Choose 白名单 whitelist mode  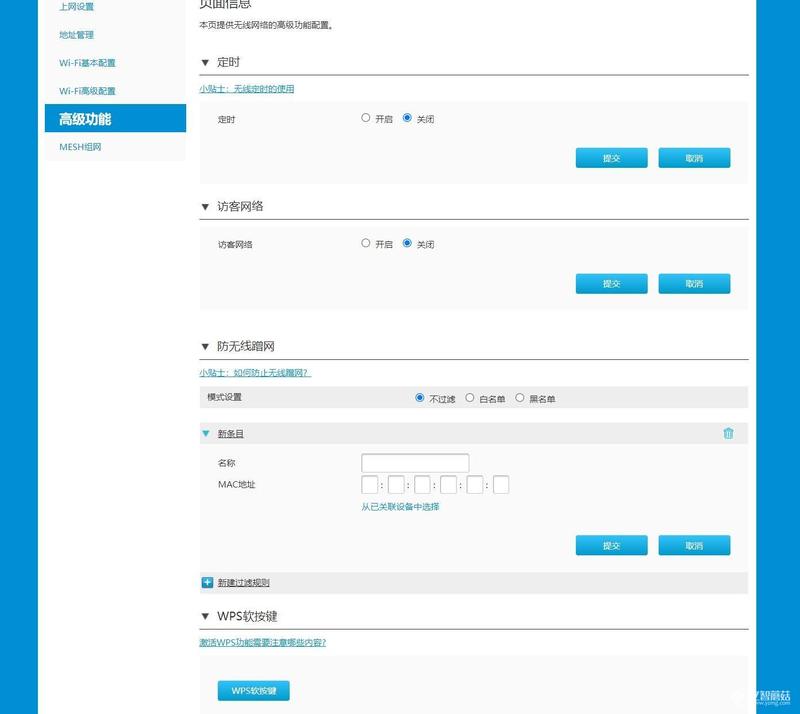tap(469, 398)
